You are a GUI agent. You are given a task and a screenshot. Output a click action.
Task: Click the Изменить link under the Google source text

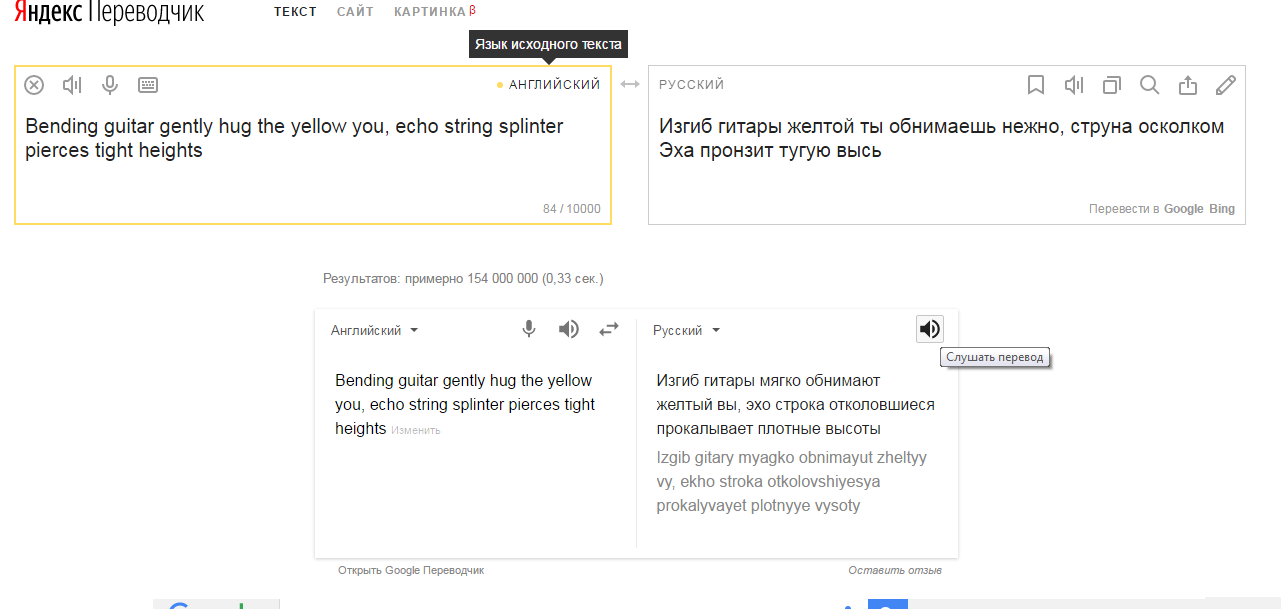click(415, 430)
